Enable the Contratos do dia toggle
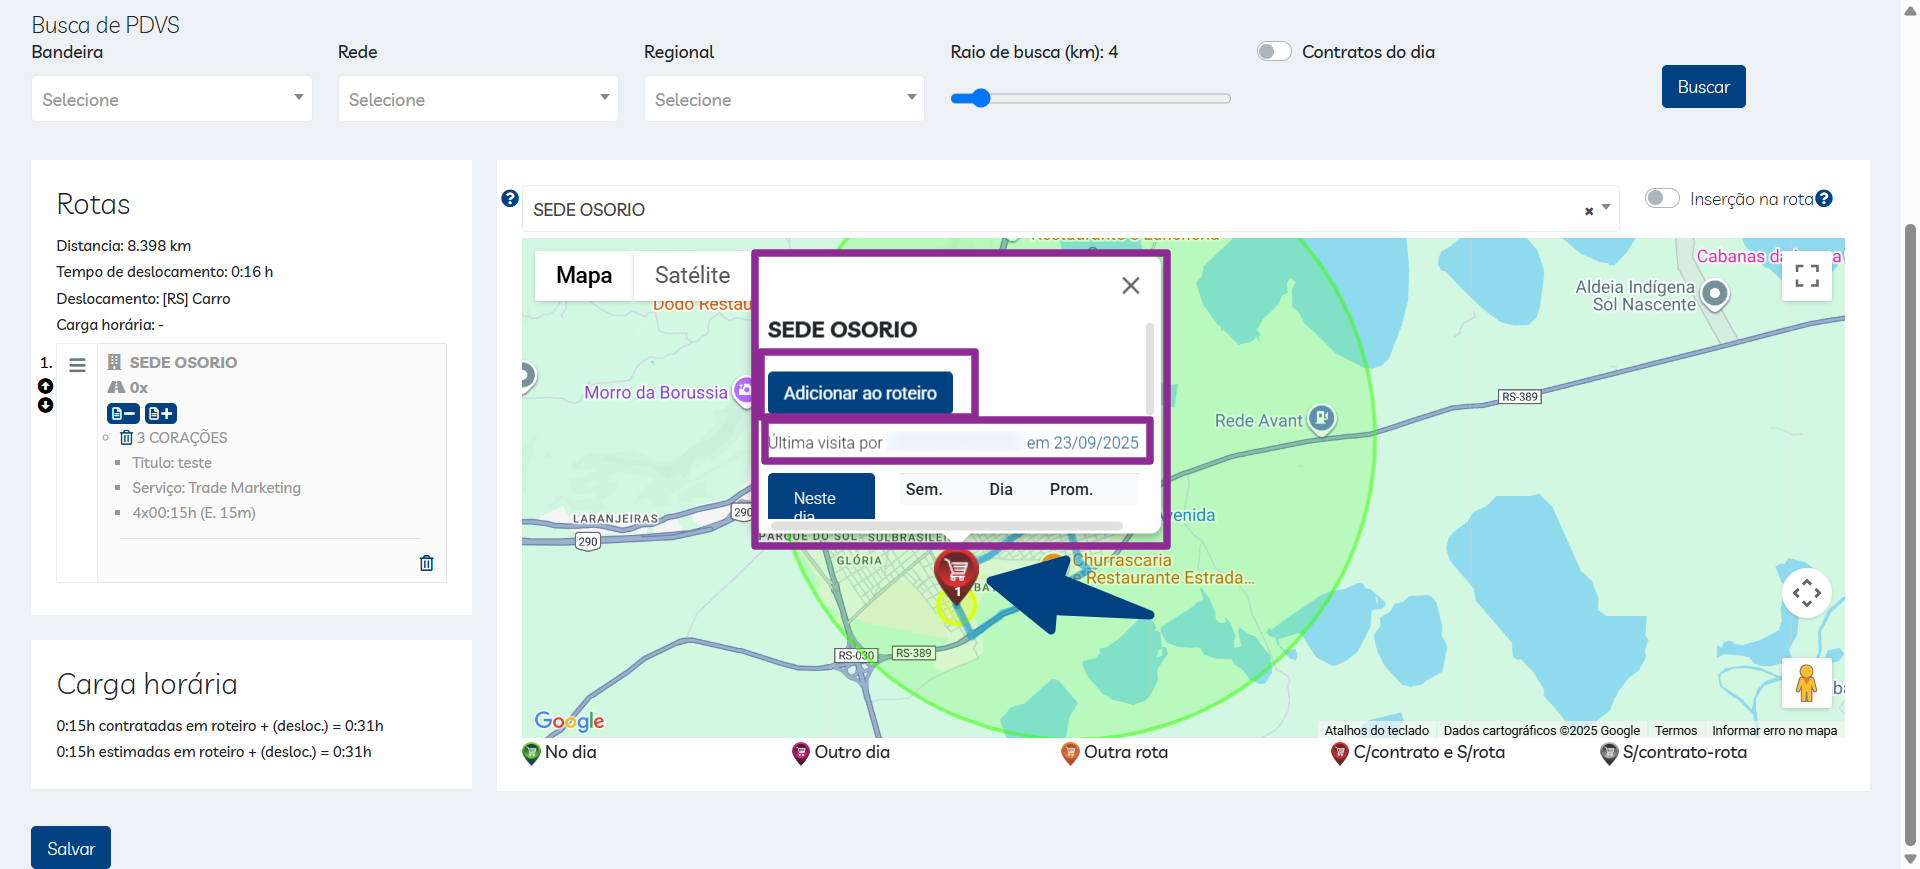 tap(1274, 52)
